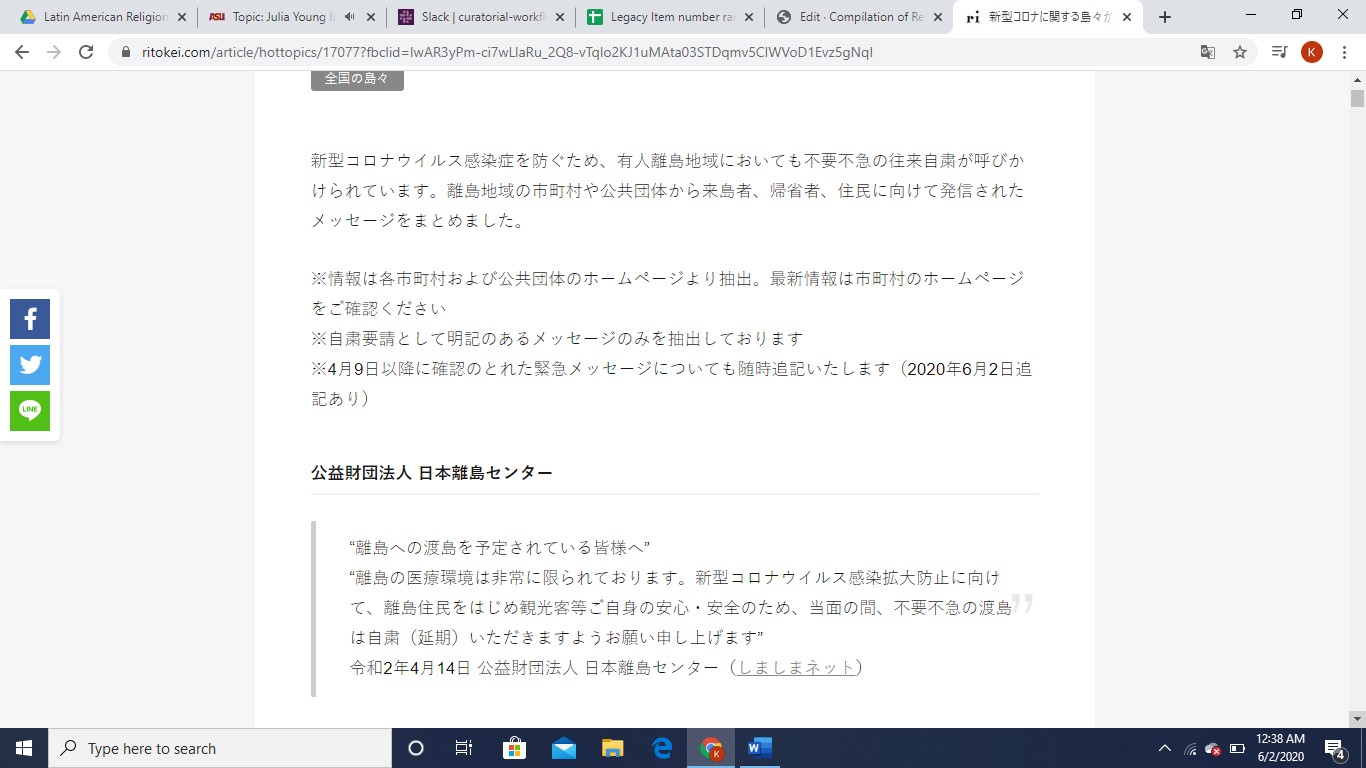The image size is (1366, 768).
Task: Share article via LINE icon
Action: 30,411
